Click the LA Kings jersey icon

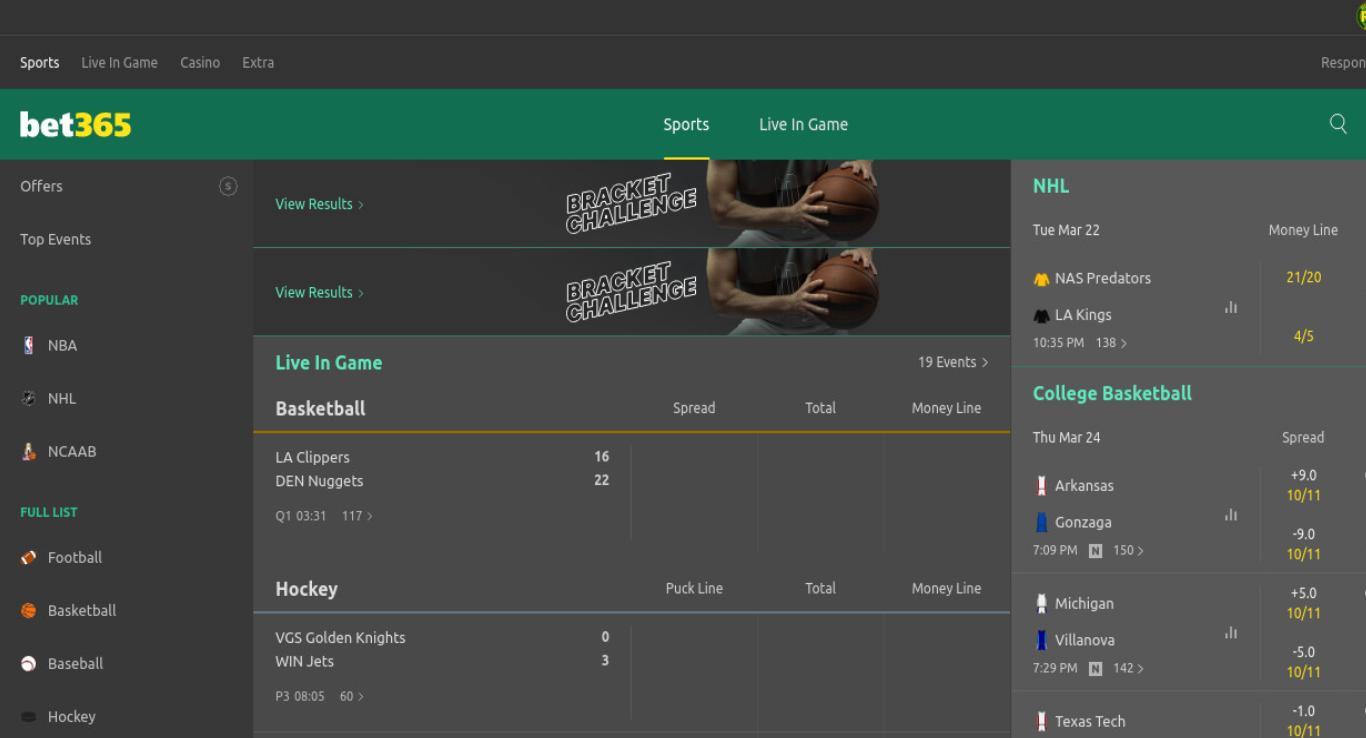tap(1041, 315)
